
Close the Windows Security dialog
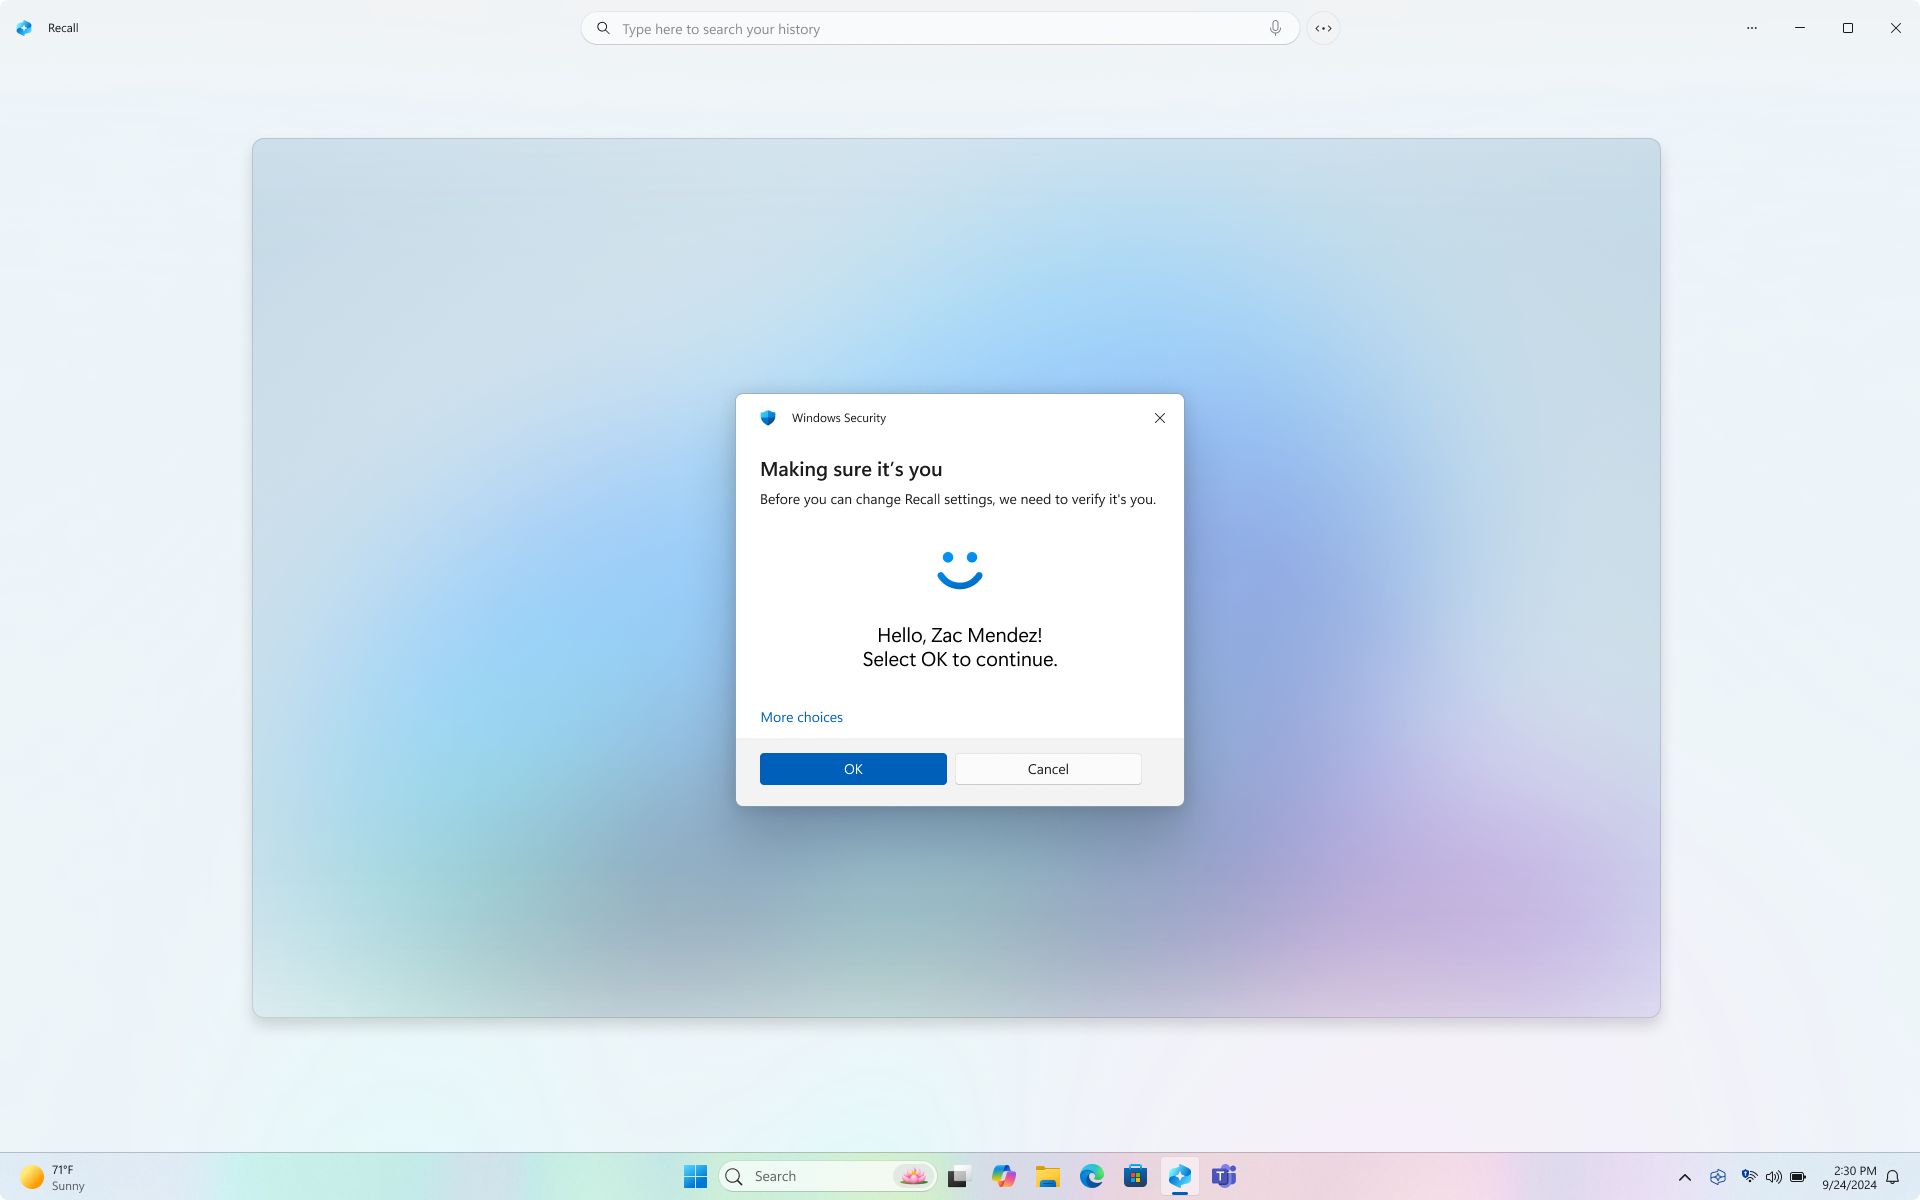(1160, 418)
